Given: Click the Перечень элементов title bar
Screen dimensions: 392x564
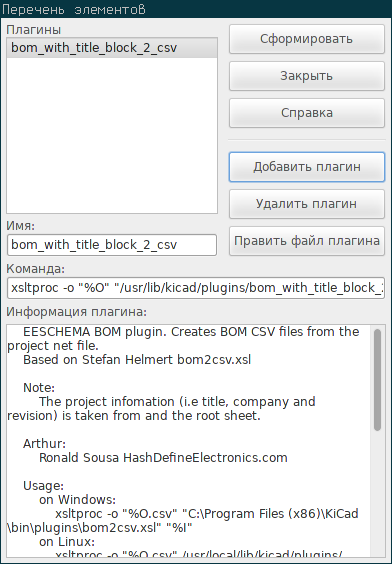Looking at the screenshot, I should pyautogui.click(x=196, y=9).
